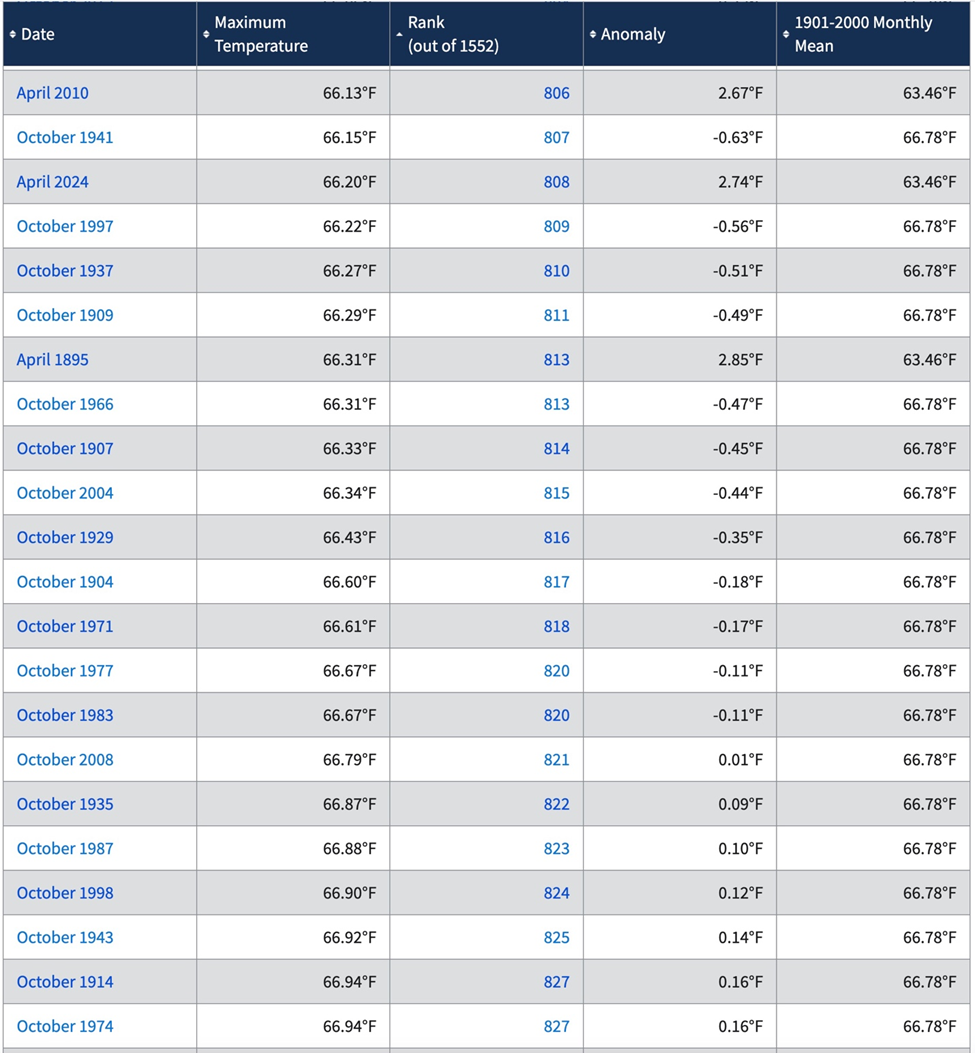975x1053 pixels.
Task: Click the sort arrows icon beside Date
Action: [x=13, y=35]
